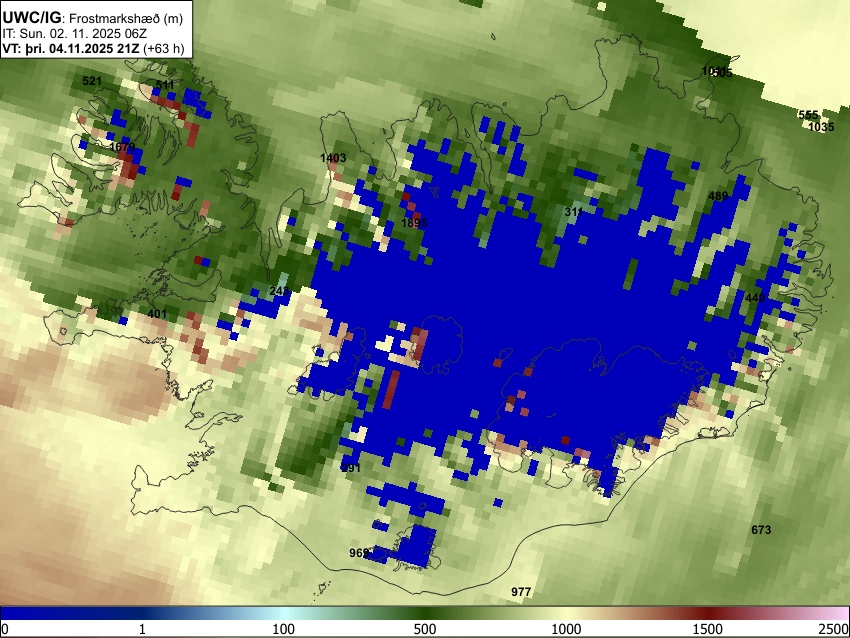Image resolution: width=850 pixels, height=638 pixels.
Task: Click the cyan 100 band of the color scale
Action: point(284,613)
